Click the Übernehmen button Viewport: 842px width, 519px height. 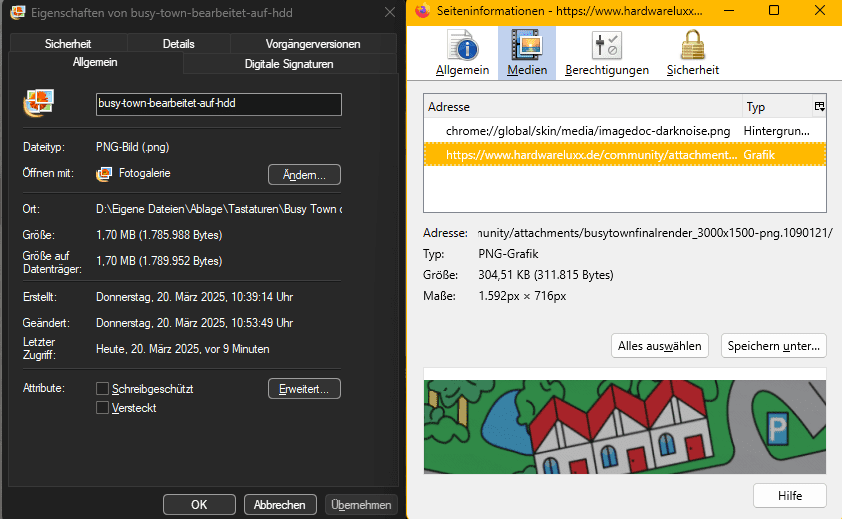tap(361, 504)
